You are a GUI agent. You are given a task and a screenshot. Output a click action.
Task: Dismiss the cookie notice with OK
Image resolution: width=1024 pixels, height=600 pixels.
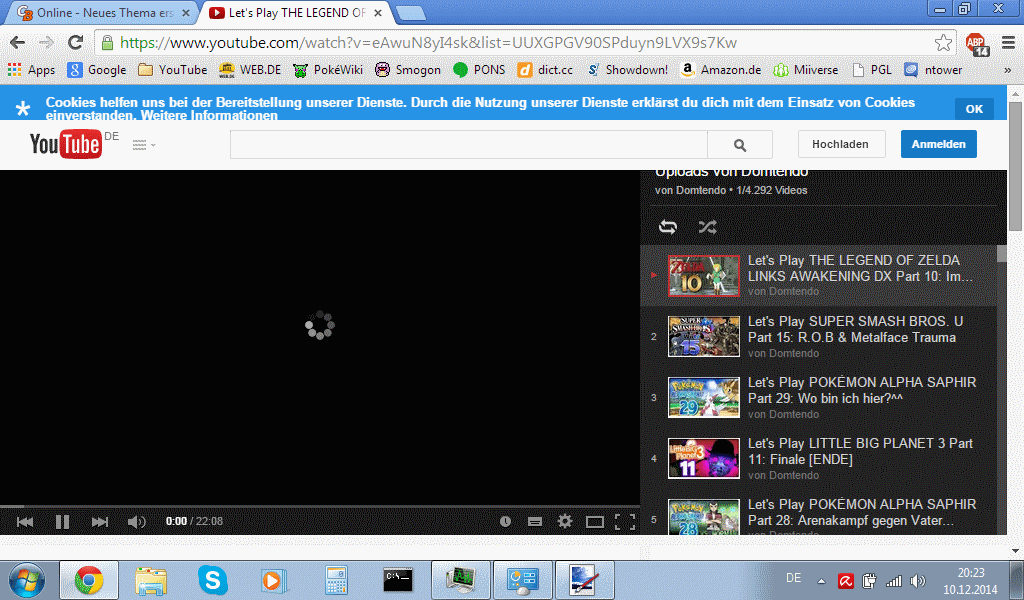click(974, 109)
